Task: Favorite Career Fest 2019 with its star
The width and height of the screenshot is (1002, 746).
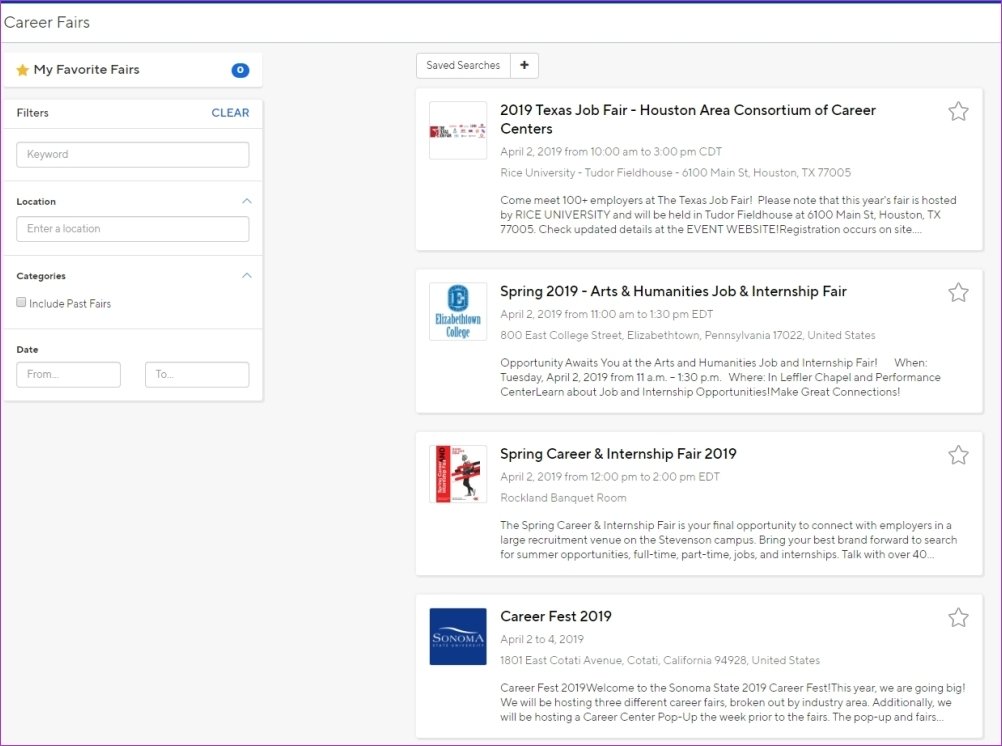Action: point(958,617)
